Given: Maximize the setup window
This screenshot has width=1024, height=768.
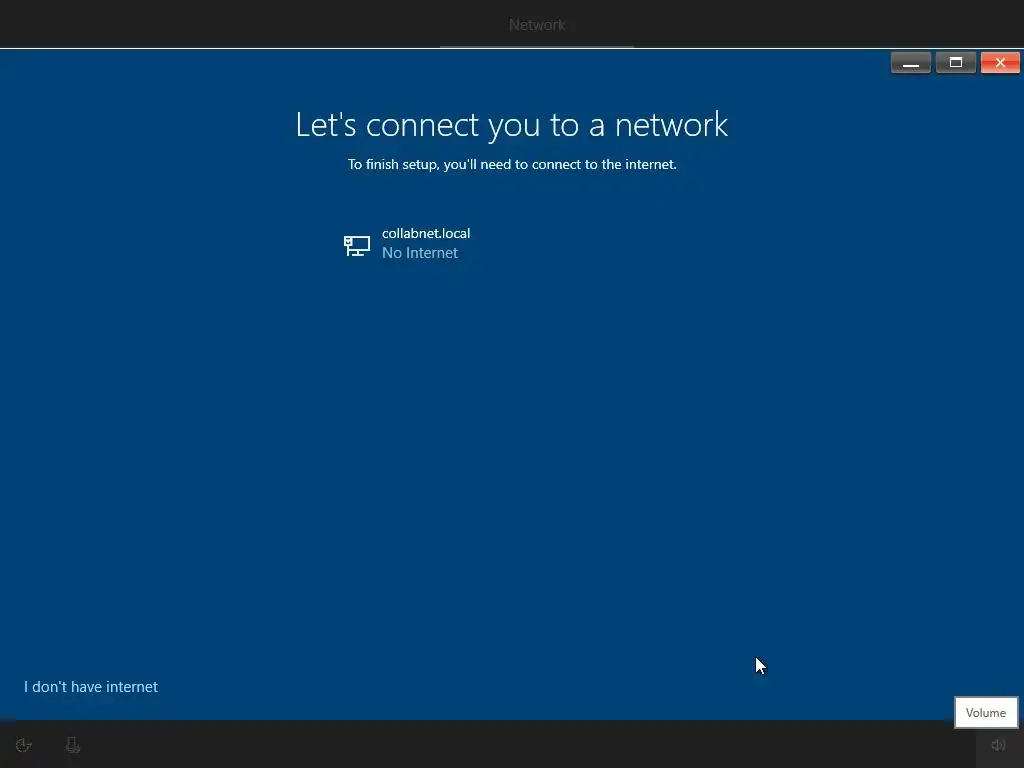Looking at the screenshot, I should pyautogui.click(x=955, y=63).
